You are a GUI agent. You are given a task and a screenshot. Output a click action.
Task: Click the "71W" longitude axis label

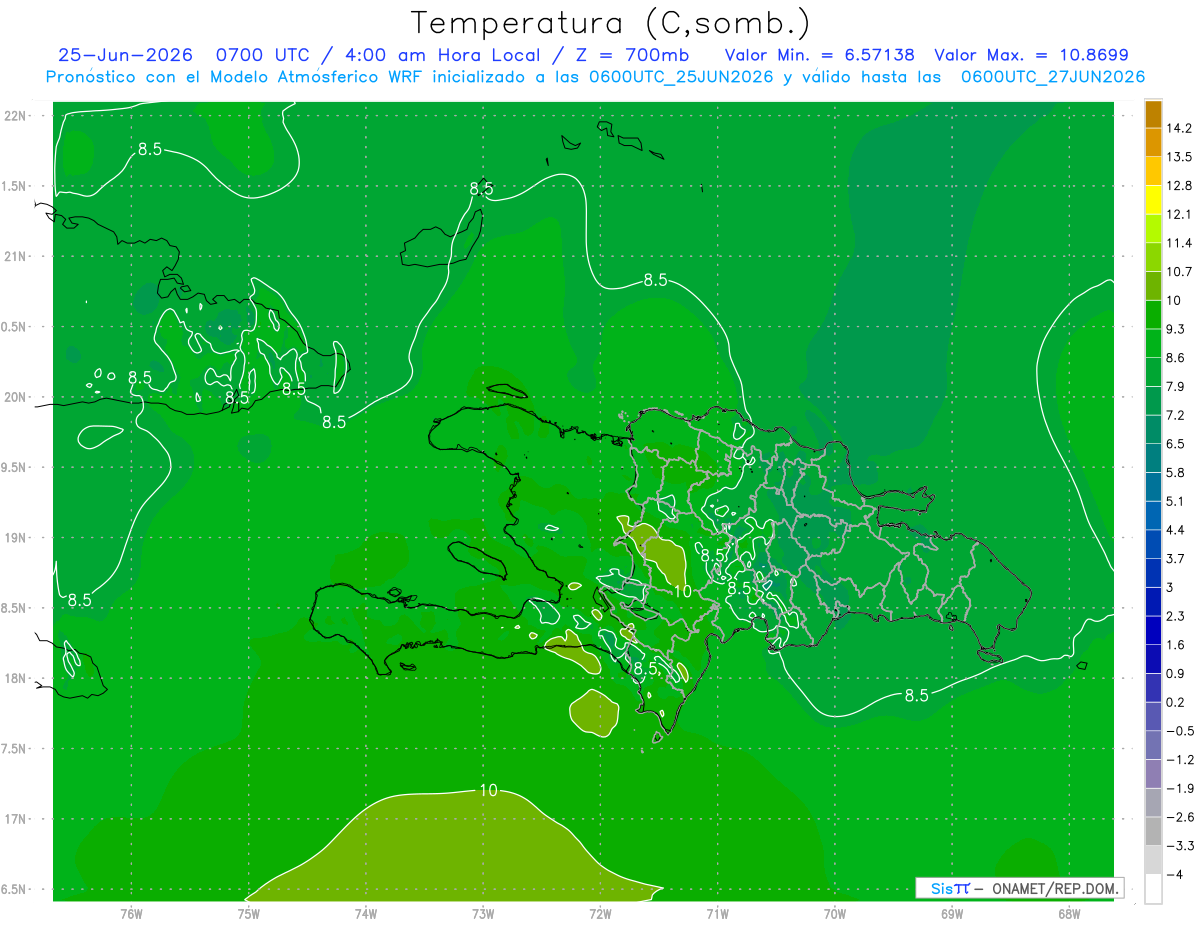(x=717, y=913)
